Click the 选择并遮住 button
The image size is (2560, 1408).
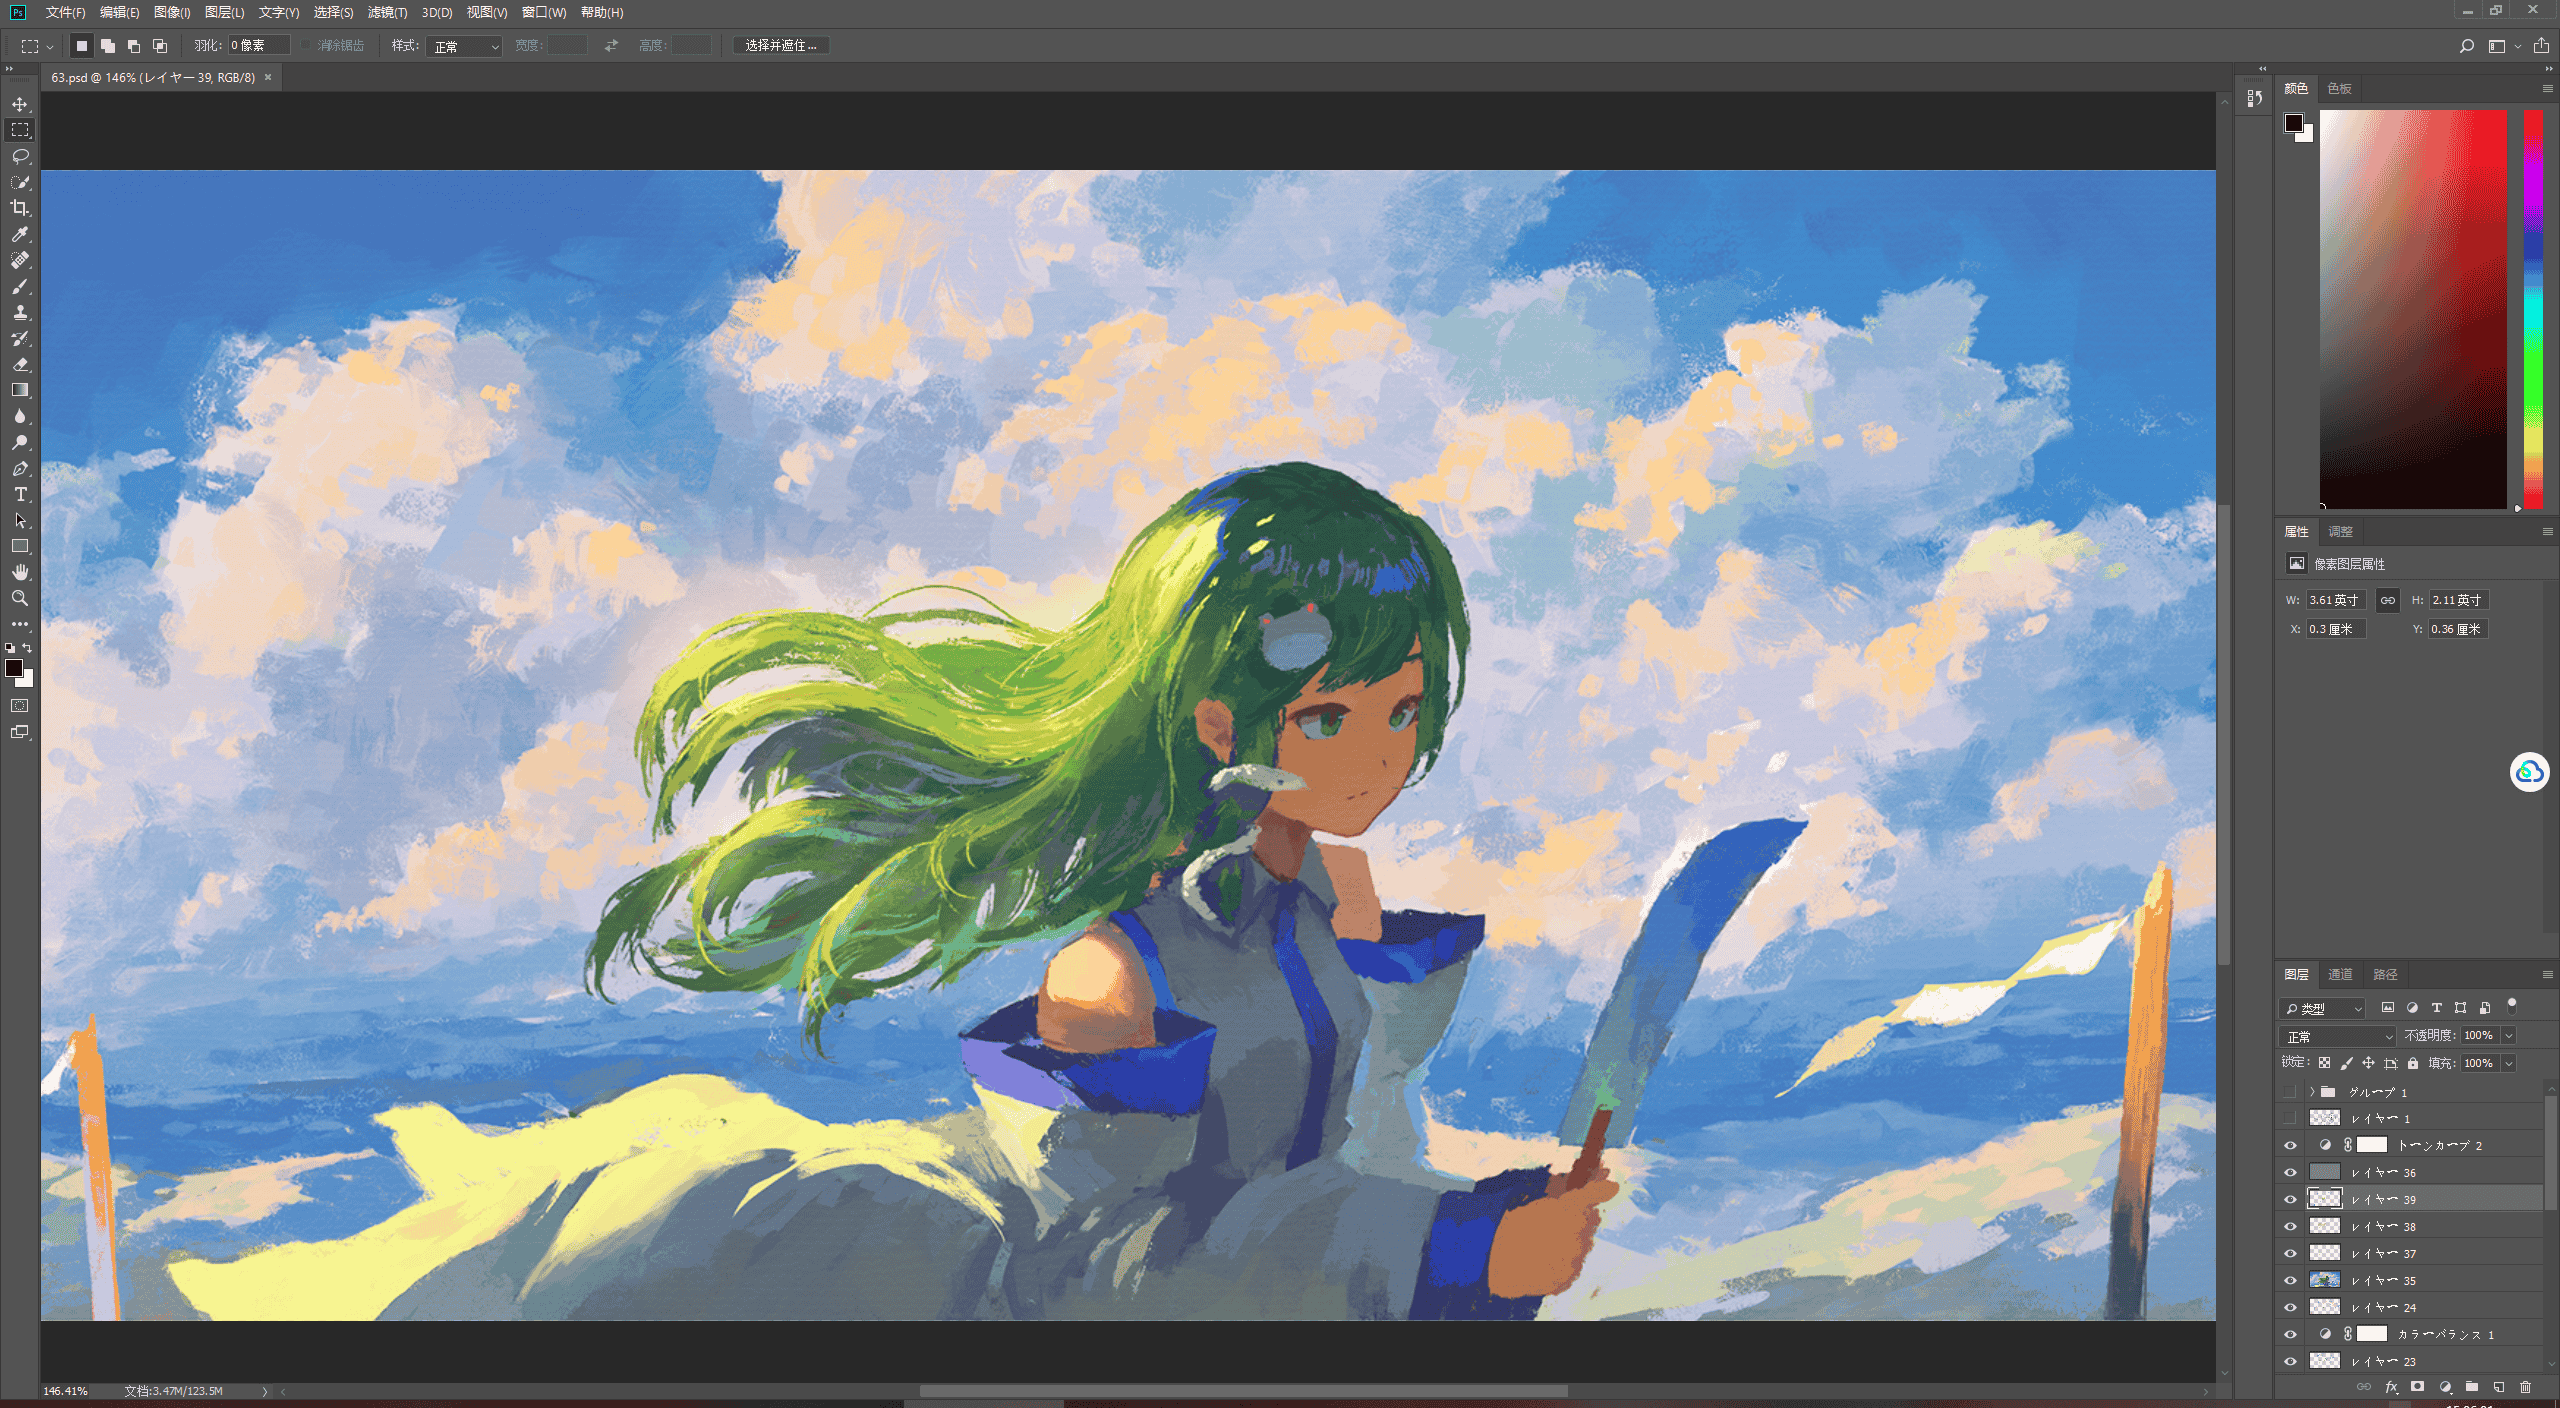[781, 45]
